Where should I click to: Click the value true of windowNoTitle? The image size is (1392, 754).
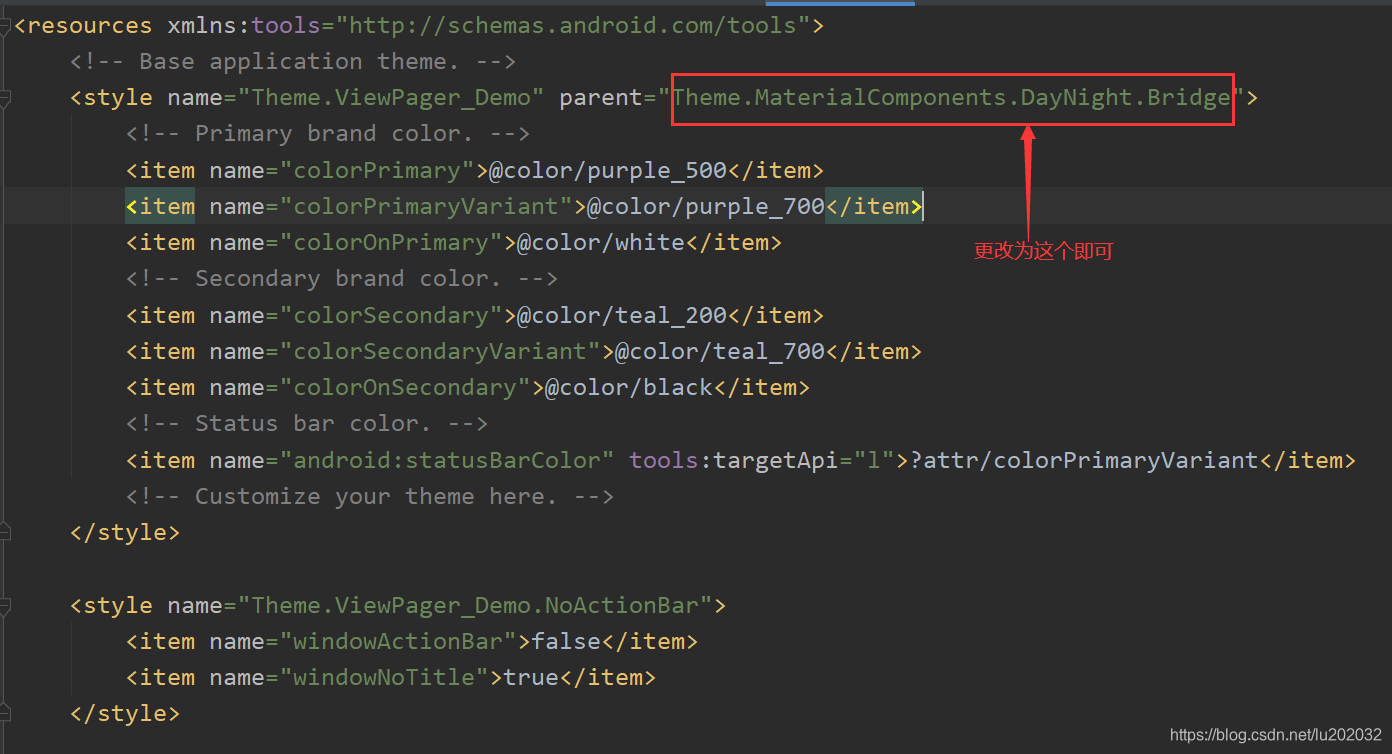(530, 678)
